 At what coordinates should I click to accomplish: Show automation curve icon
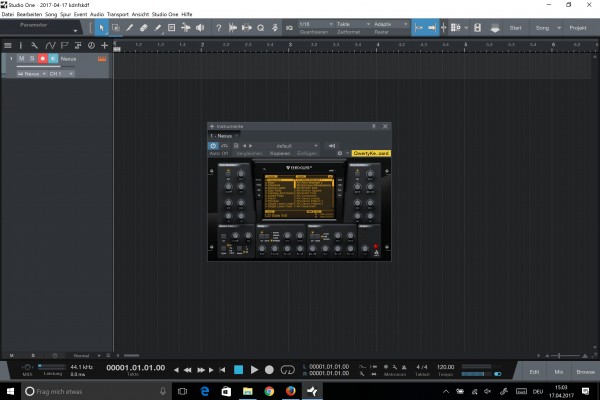coord(50,46)
